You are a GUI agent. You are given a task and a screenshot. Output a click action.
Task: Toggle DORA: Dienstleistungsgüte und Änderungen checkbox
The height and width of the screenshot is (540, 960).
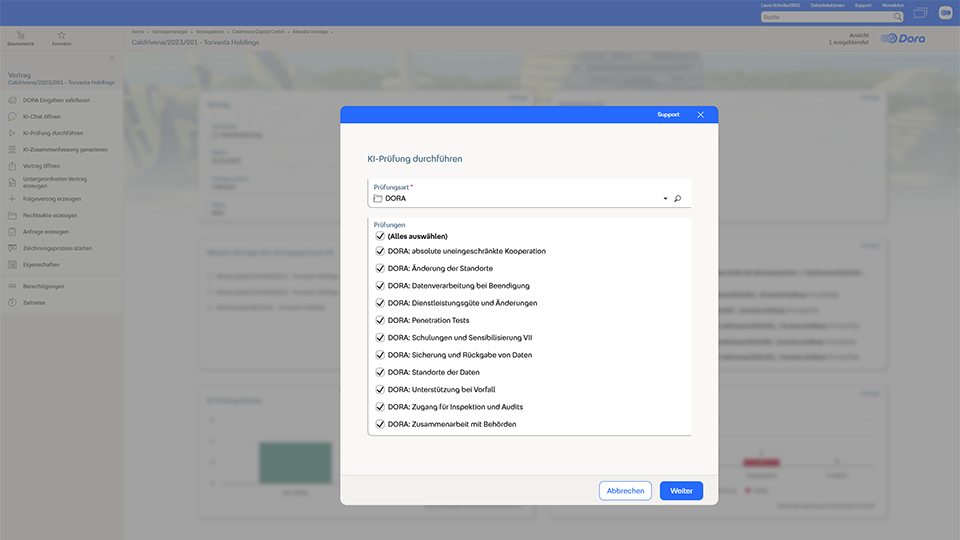pyautogui.click(x=380, y=303)
